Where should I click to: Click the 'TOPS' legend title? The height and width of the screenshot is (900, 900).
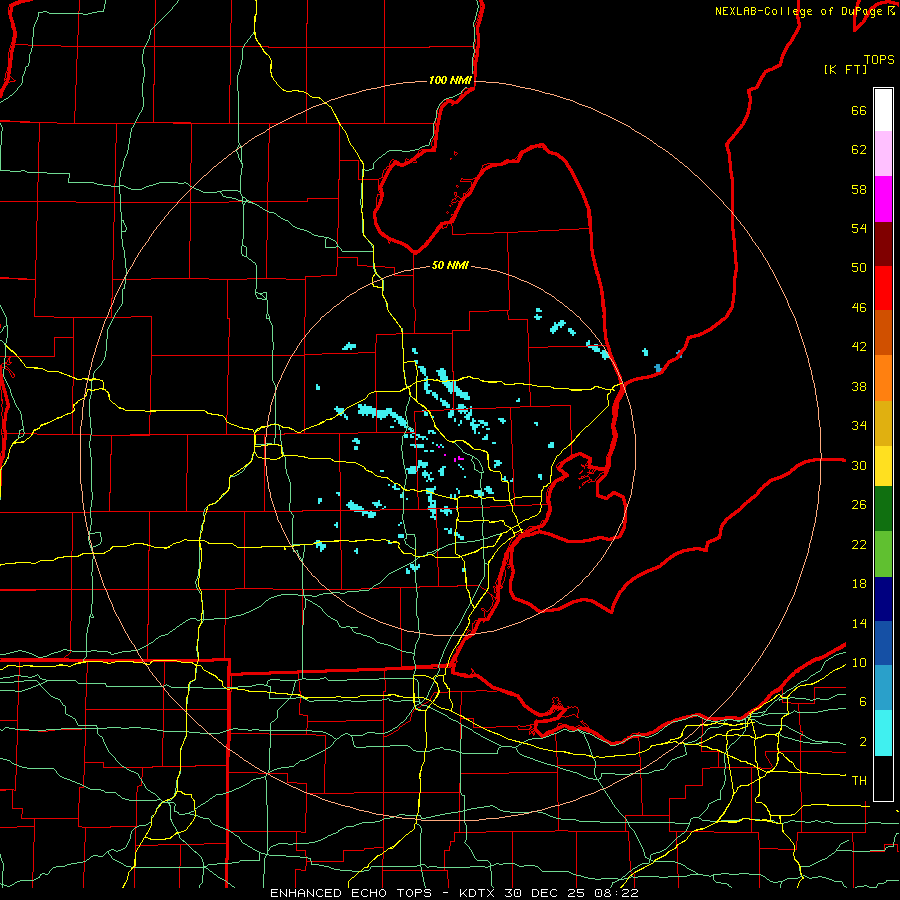pos(879,59)
